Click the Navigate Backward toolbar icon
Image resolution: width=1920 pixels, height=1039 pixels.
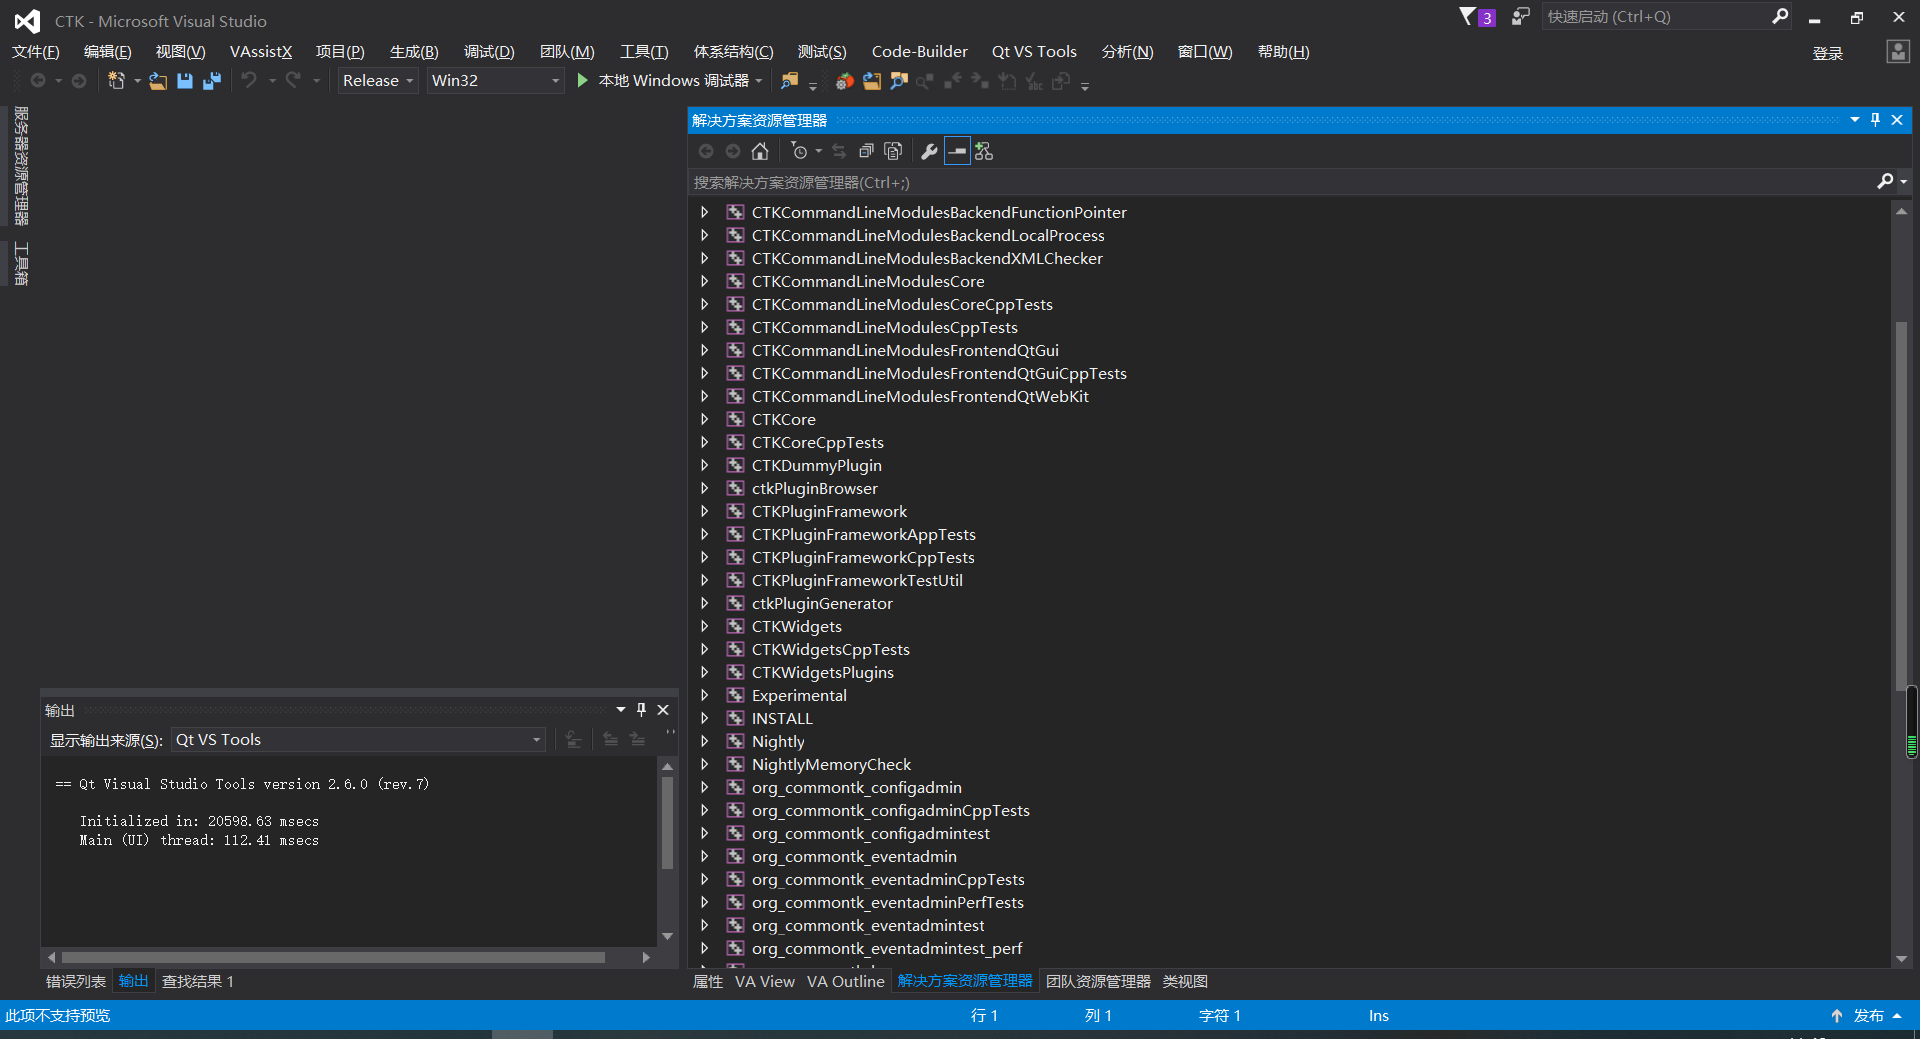[x=38, y=80]
